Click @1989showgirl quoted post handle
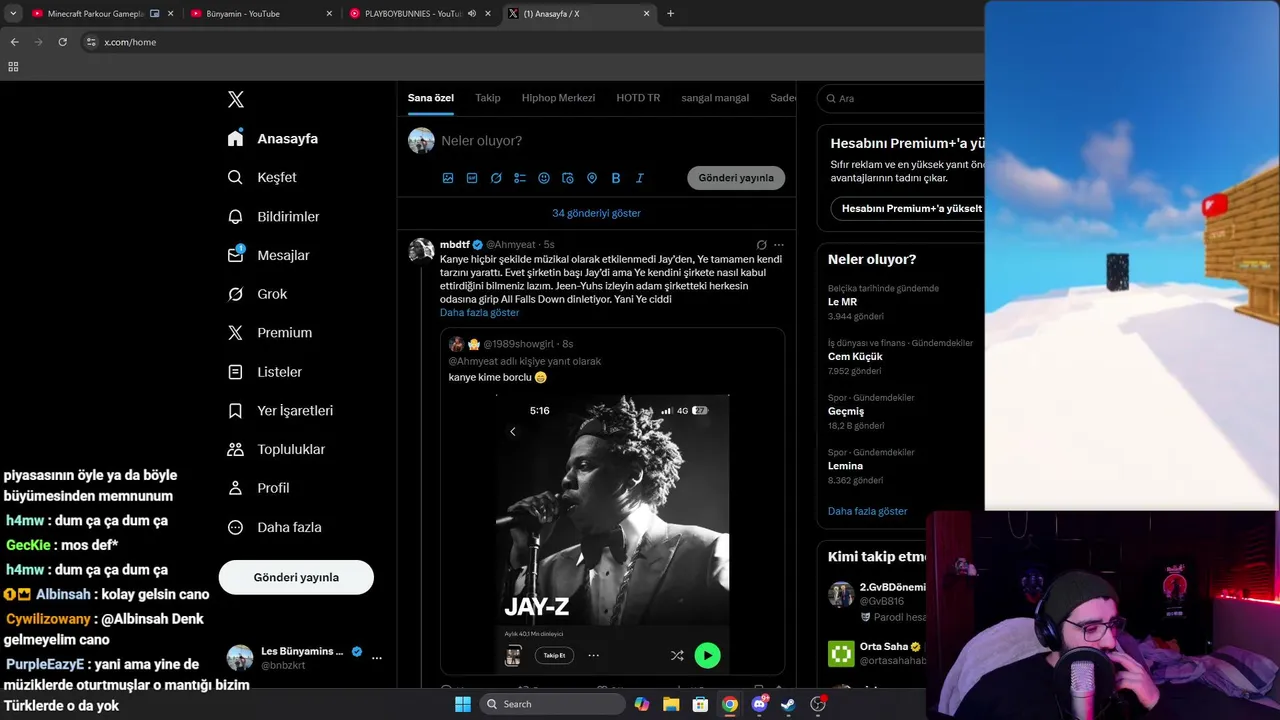This screenshot has width=1280, height=720. click(x=520, y=344)
